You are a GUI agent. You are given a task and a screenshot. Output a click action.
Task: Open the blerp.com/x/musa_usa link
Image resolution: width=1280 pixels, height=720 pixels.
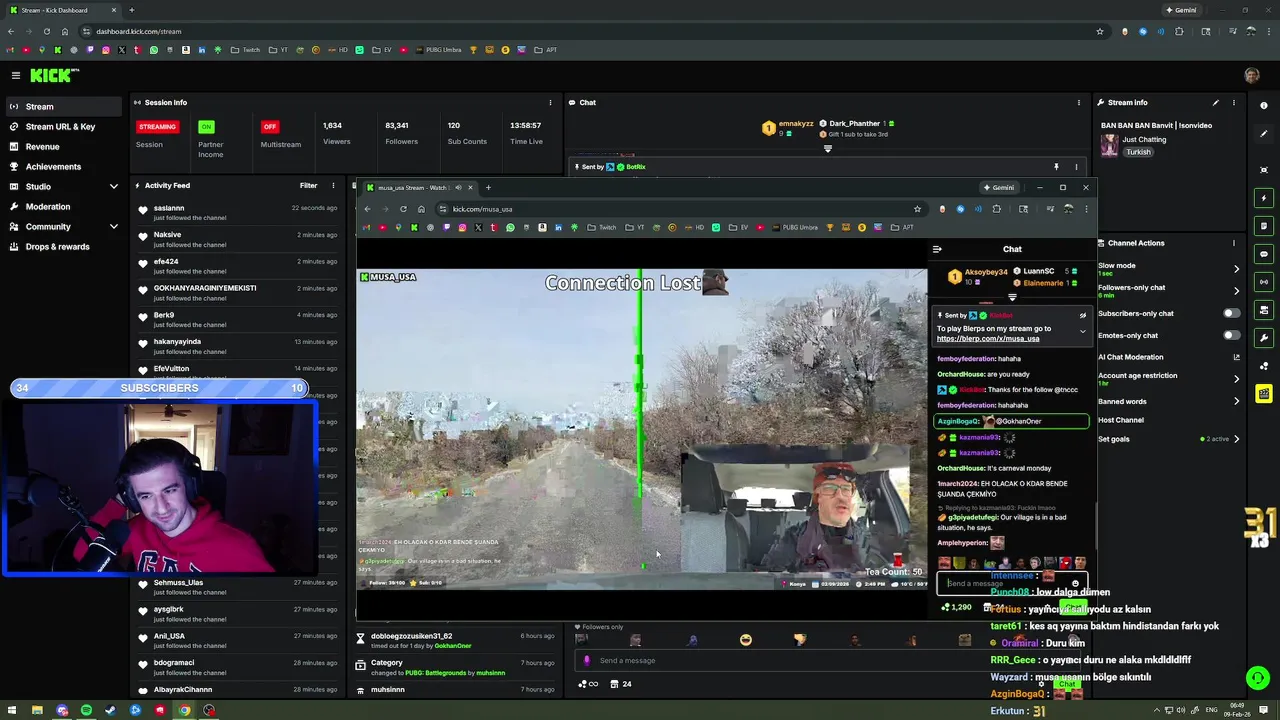point(988,338)
